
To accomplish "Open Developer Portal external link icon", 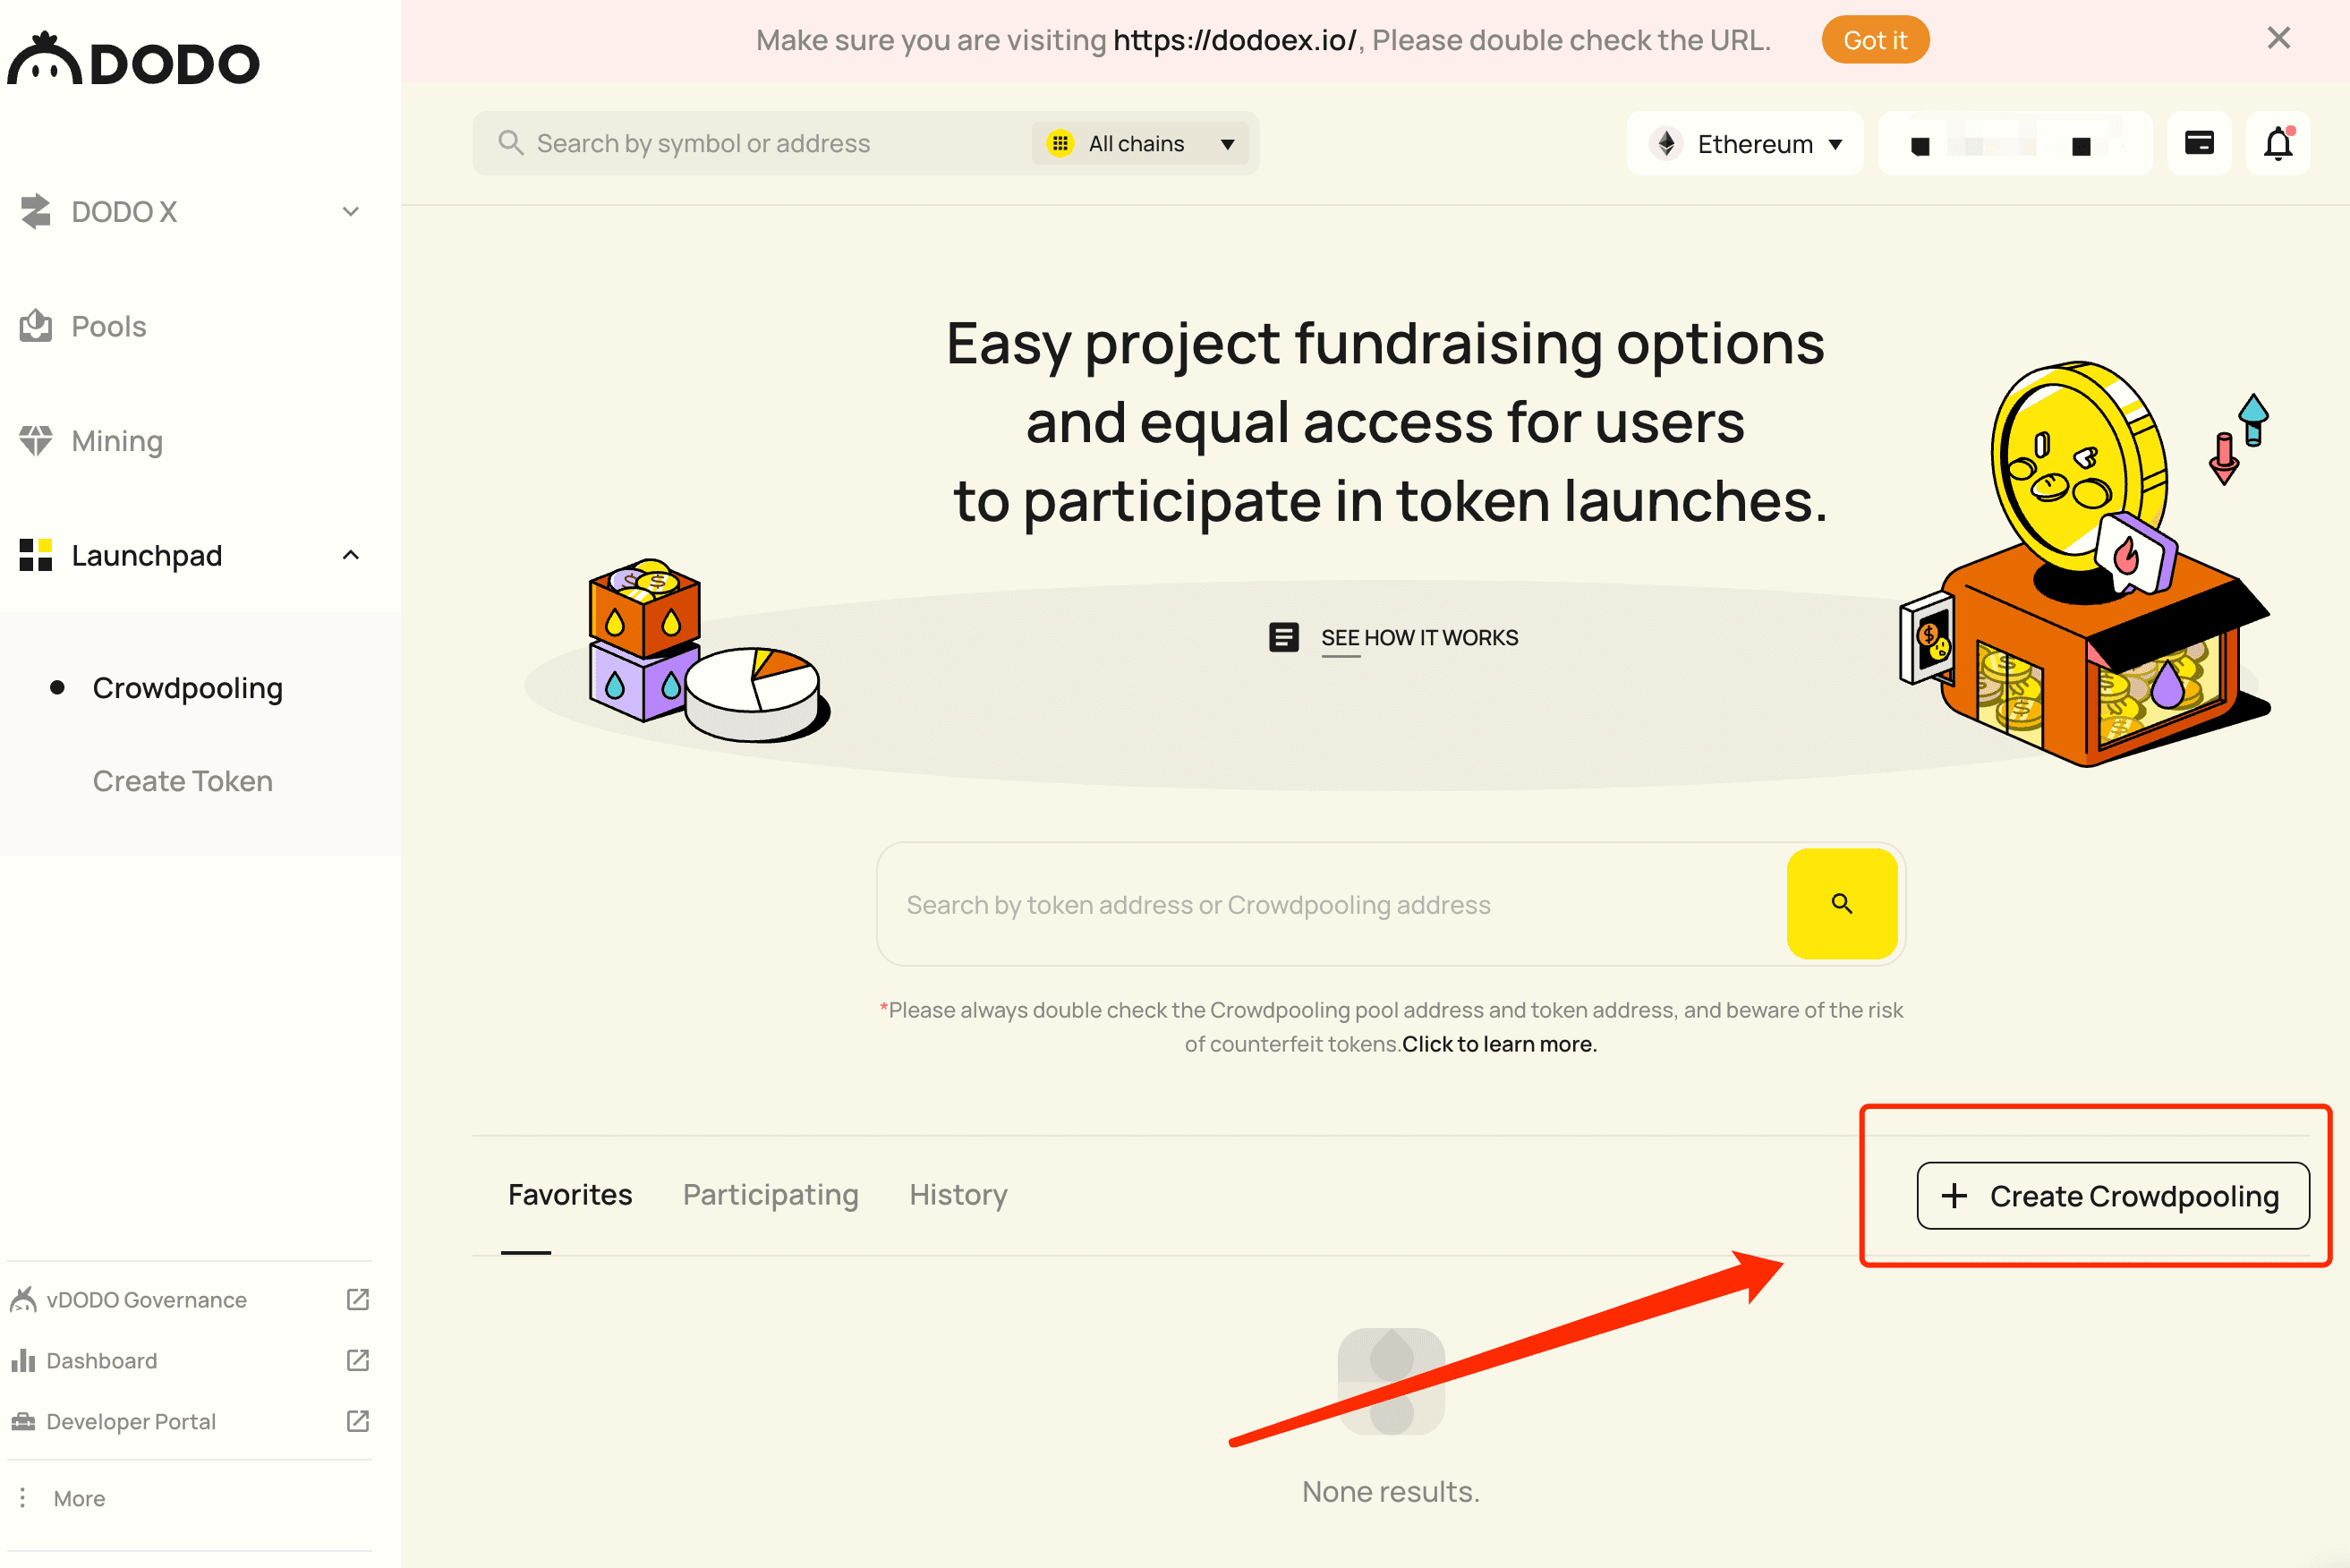I will (x=358, y=1421).
